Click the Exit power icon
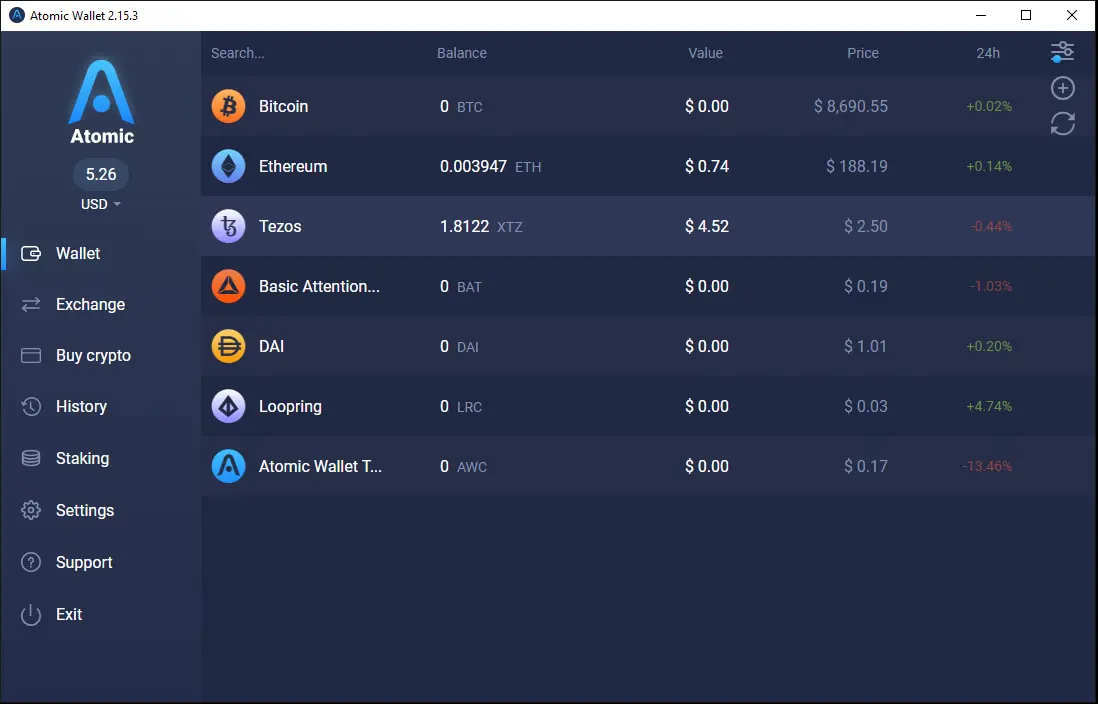Screen dimensions: 1098x704 31,614
